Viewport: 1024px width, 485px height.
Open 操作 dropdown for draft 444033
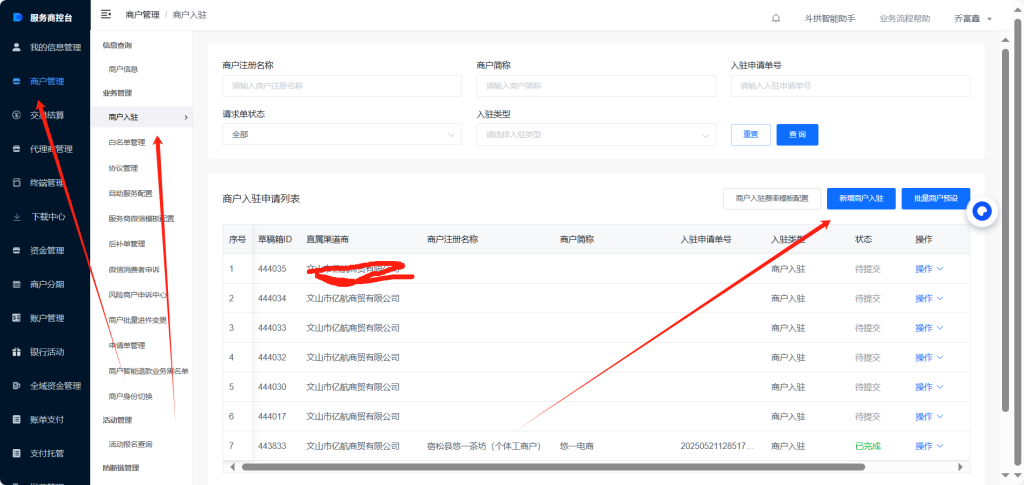coord(929,328)
